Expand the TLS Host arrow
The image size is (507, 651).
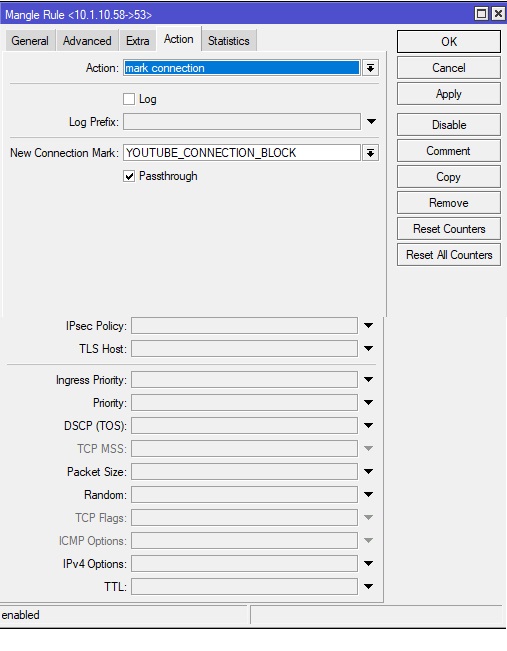368,348
